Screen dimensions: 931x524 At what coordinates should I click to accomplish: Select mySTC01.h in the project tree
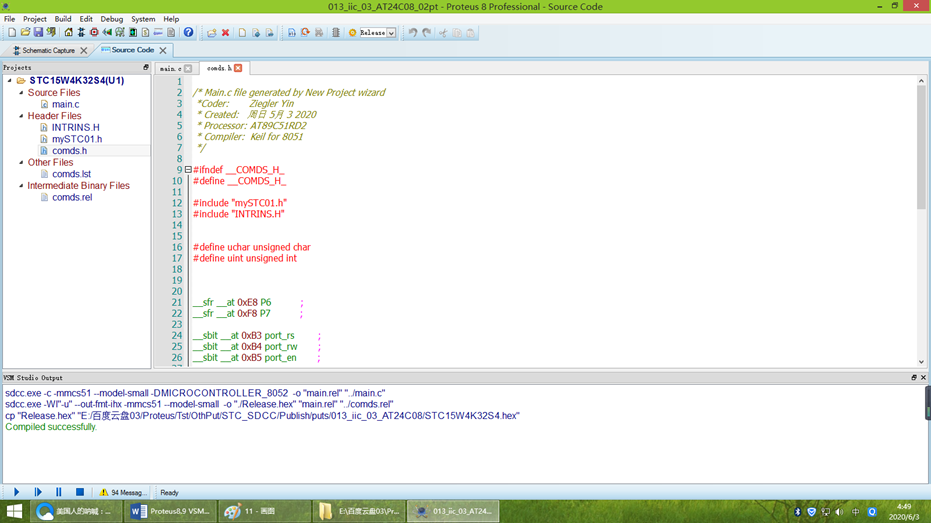[77, 139]
